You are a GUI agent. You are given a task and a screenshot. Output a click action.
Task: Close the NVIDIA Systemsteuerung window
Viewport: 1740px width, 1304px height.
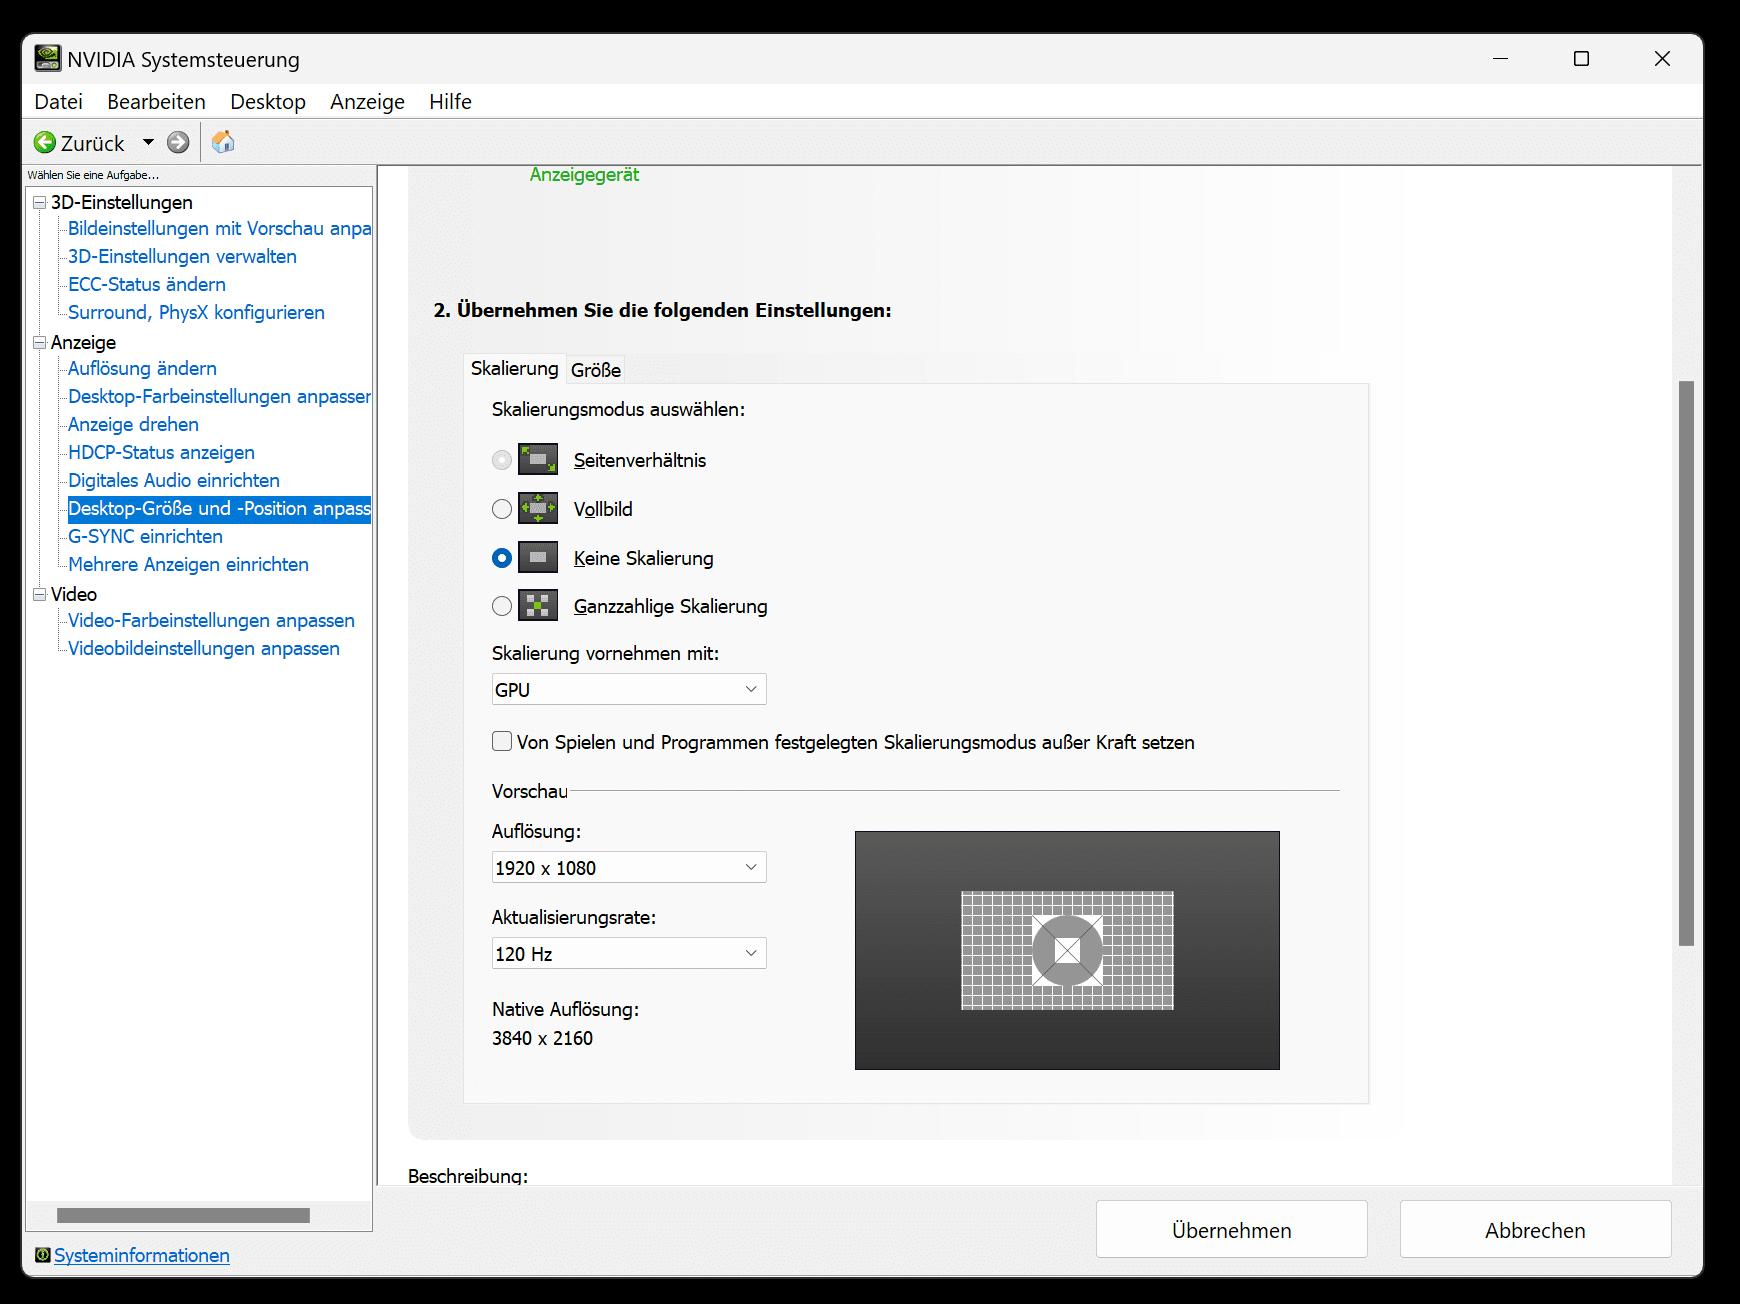point(1662,59)
